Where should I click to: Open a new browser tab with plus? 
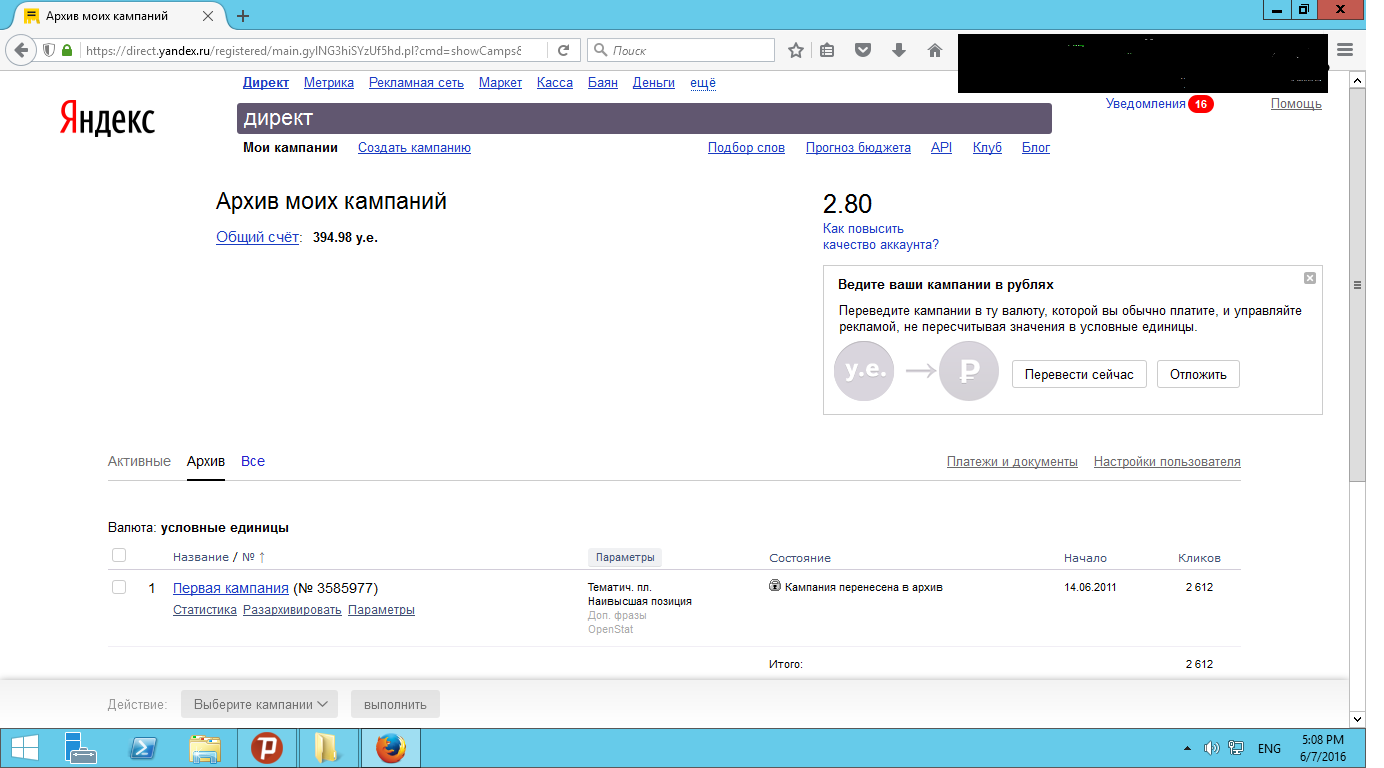tap(243, 16)
